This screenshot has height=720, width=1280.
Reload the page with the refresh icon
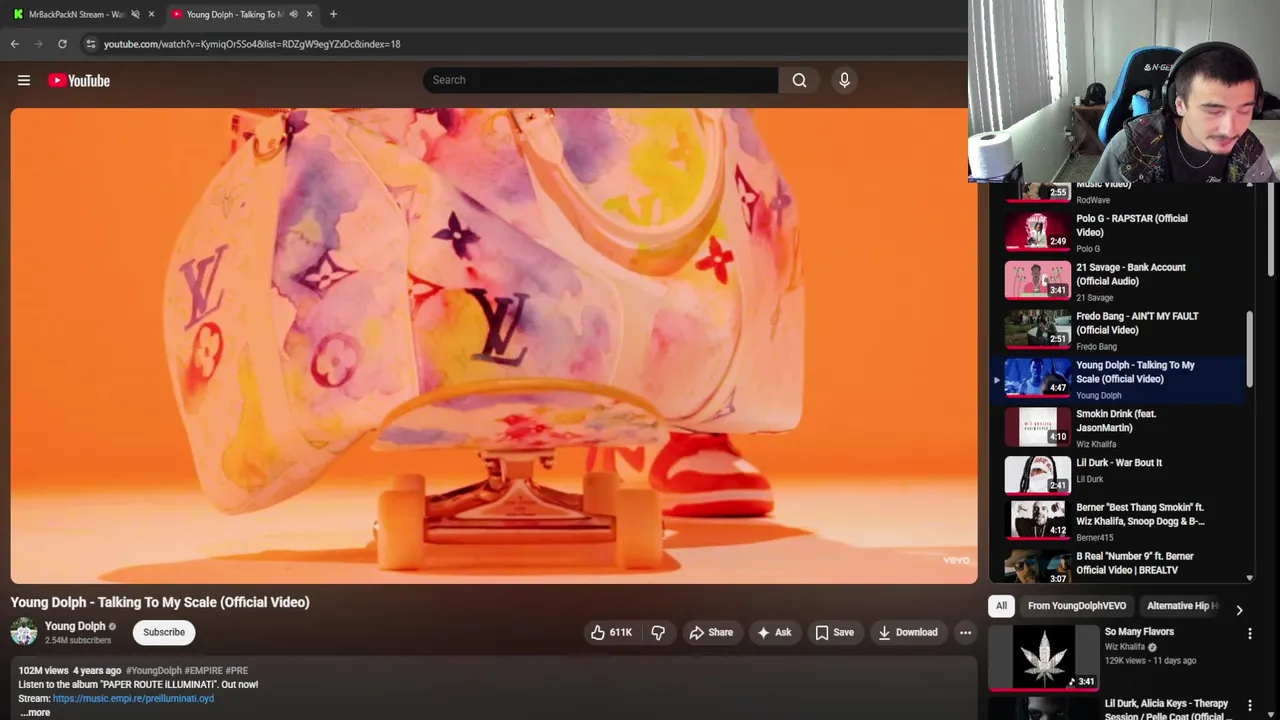pos(62,44)
